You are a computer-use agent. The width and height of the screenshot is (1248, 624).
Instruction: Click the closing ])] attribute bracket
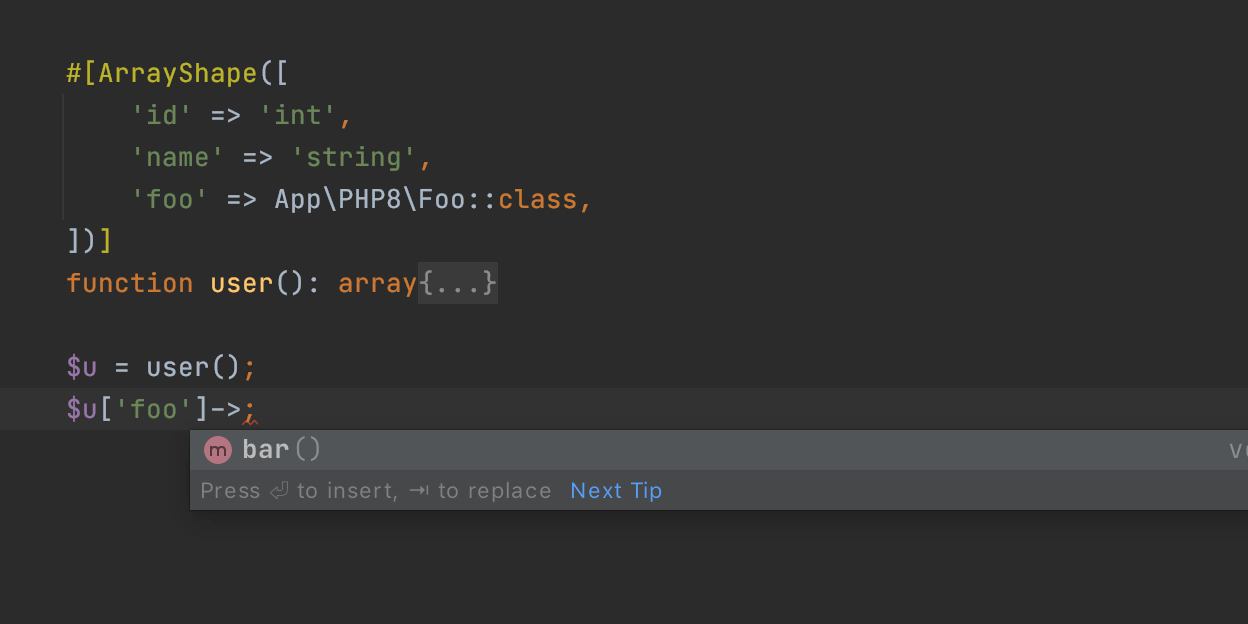[89, 240]
